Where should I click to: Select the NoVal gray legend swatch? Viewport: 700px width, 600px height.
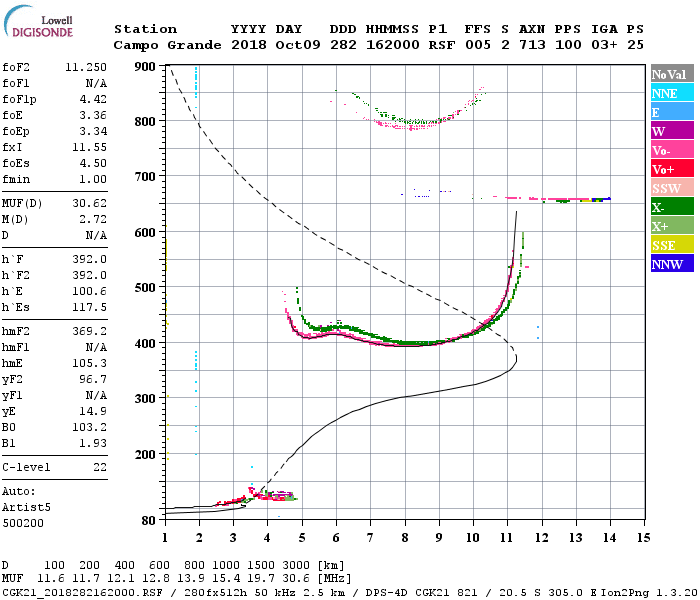pyautogui.click(x=672, y=74)
